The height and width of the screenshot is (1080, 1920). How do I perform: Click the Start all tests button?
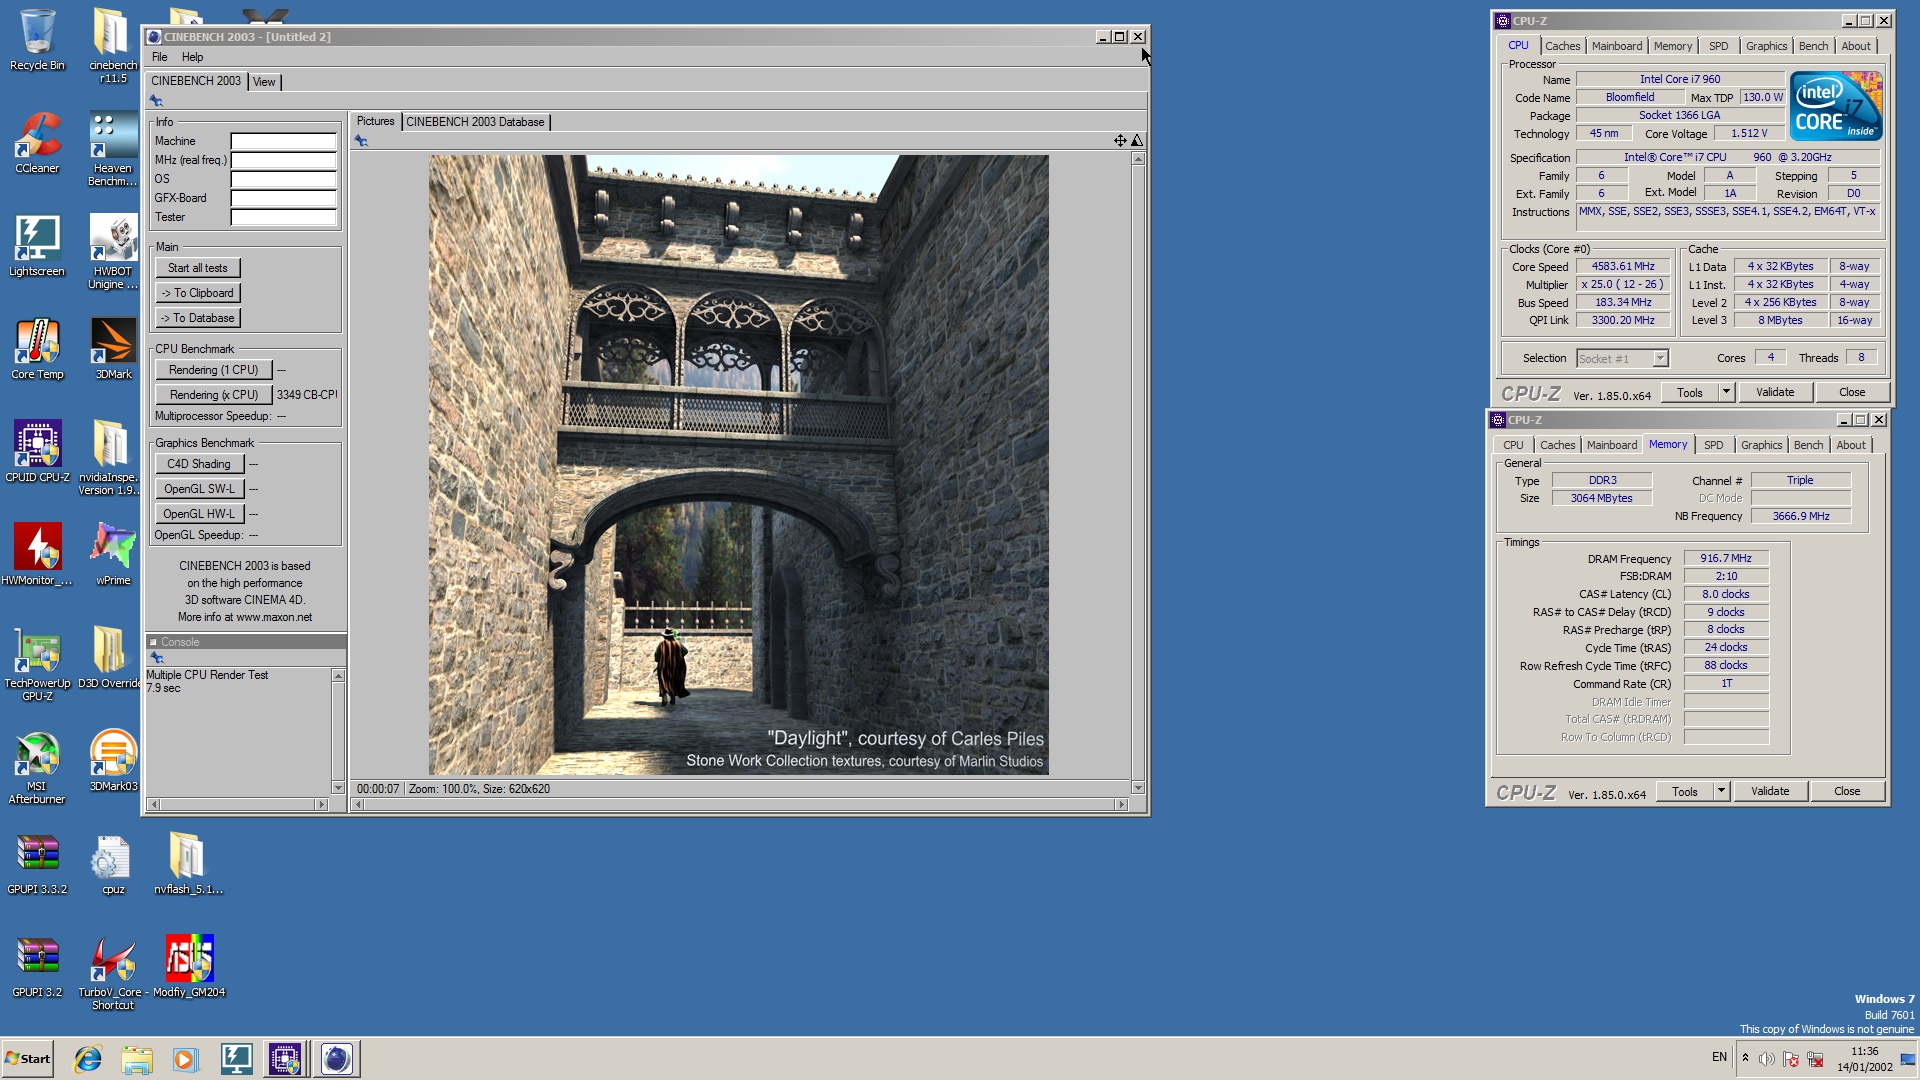click(x=198, y=268)
